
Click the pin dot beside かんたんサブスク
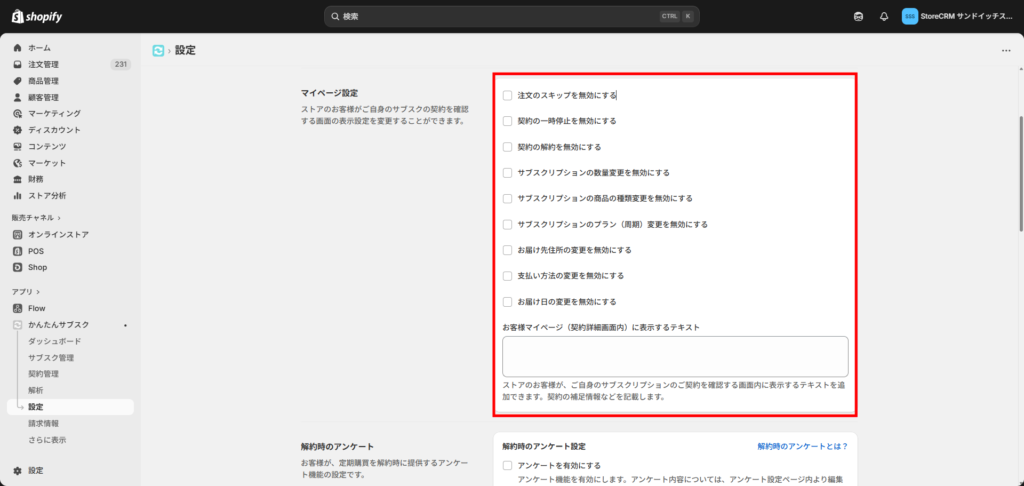tap(125, 325)
